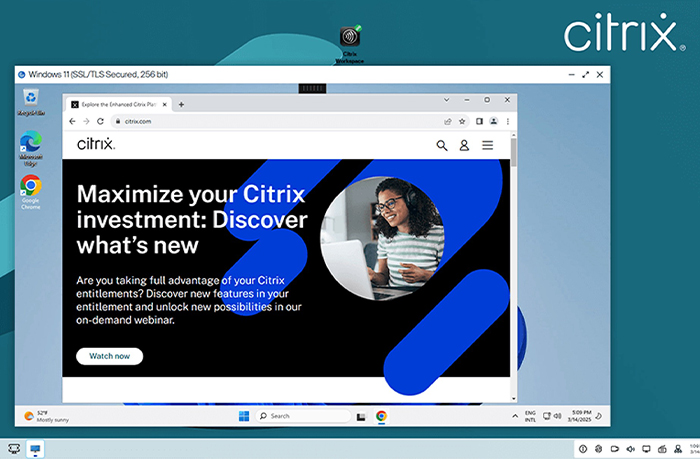Open local tray globe icon
The width and height of the screenshot is (700, 459).
tap(599, 449)
